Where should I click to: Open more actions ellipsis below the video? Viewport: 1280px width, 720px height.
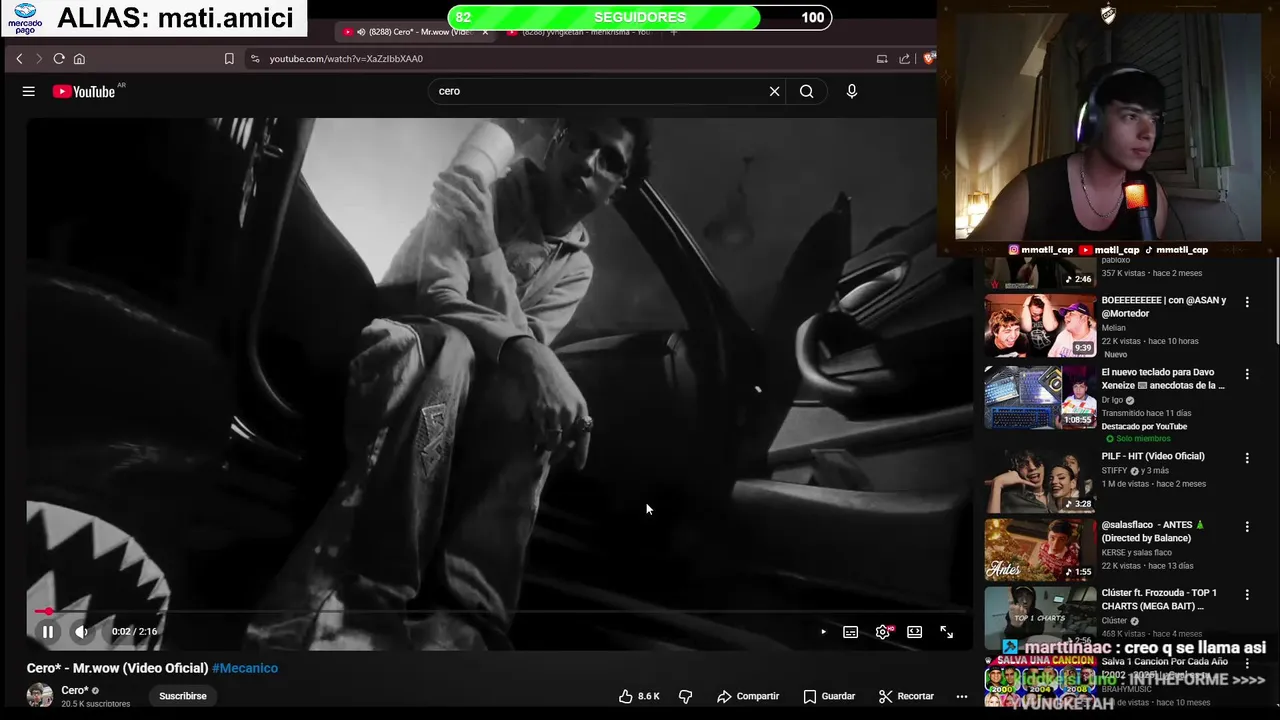(x=962, y=696)
